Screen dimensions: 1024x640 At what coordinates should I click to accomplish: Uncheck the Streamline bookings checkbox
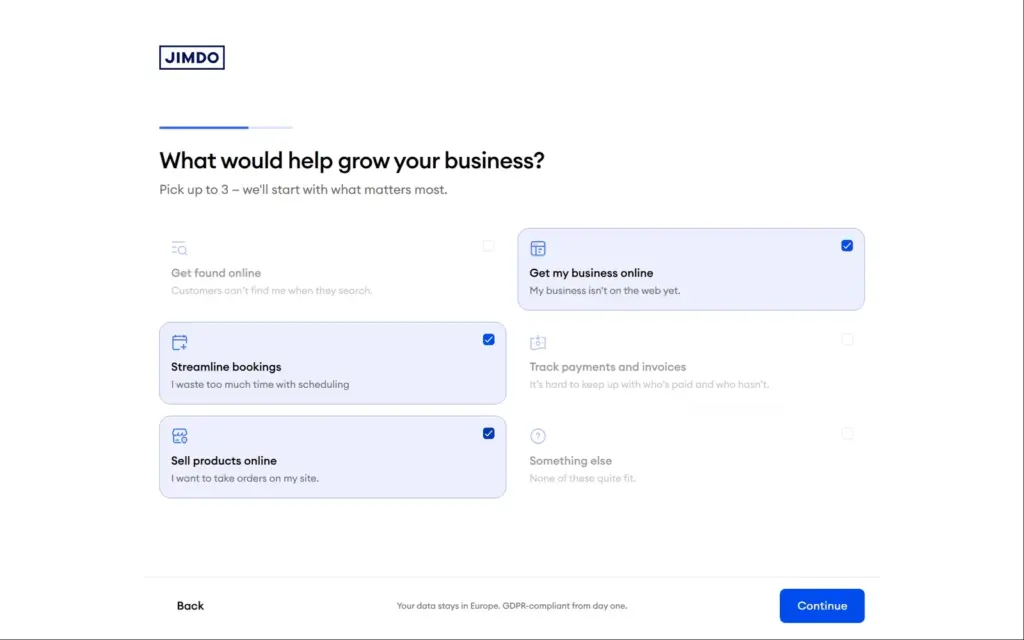488,340
